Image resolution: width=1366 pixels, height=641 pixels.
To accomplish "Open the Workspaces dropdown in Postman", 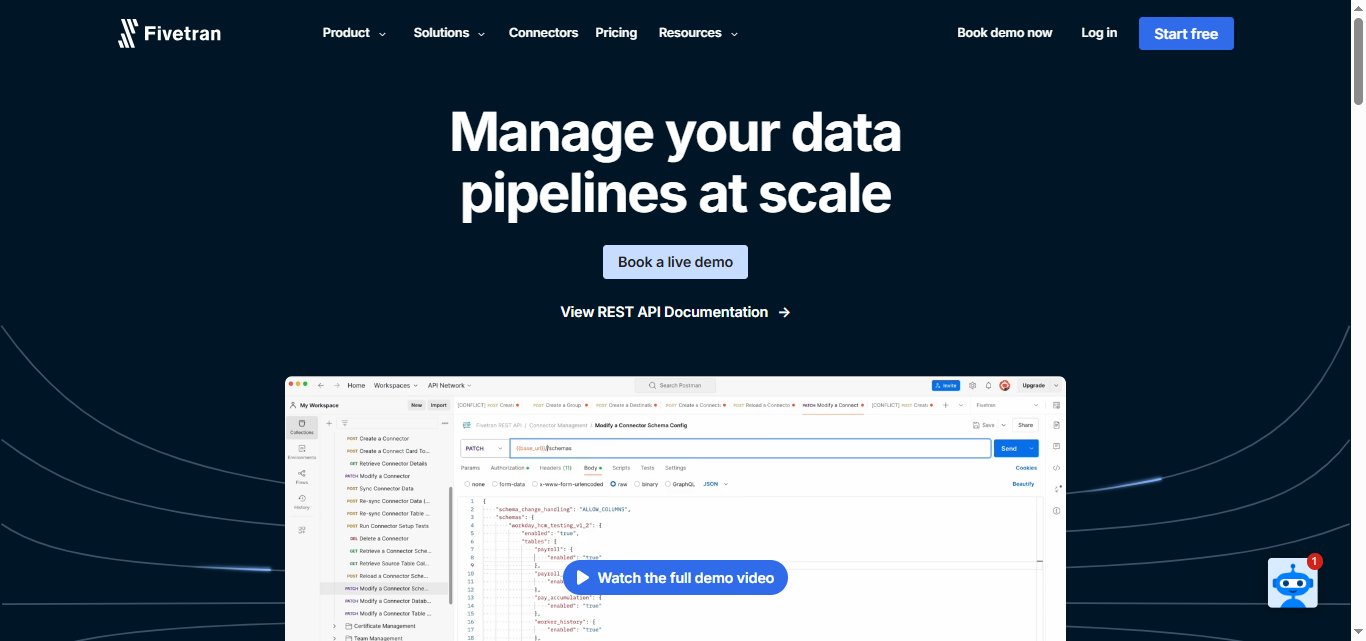I will click(x=395, y=385).
